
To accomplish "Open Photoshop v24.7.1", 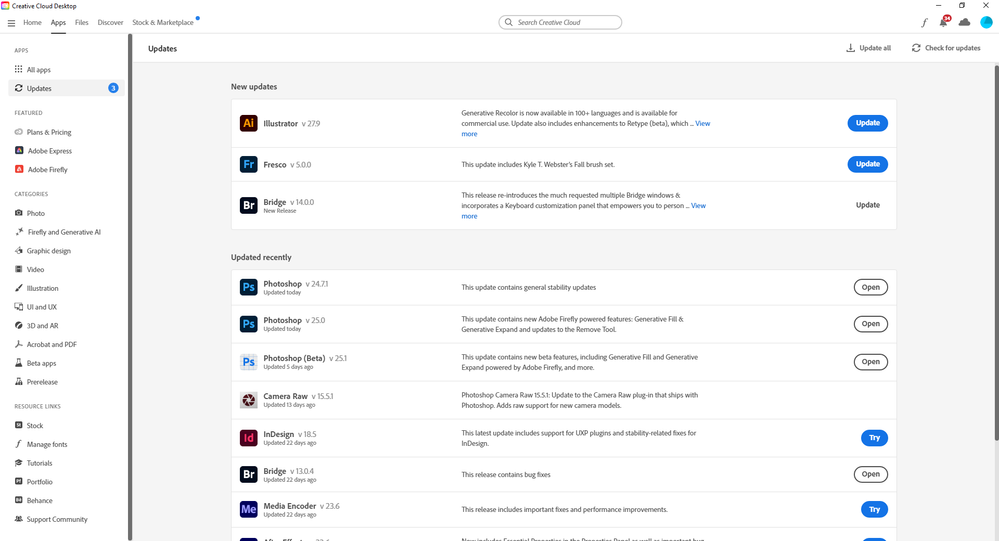I will (x=870, y=287).
